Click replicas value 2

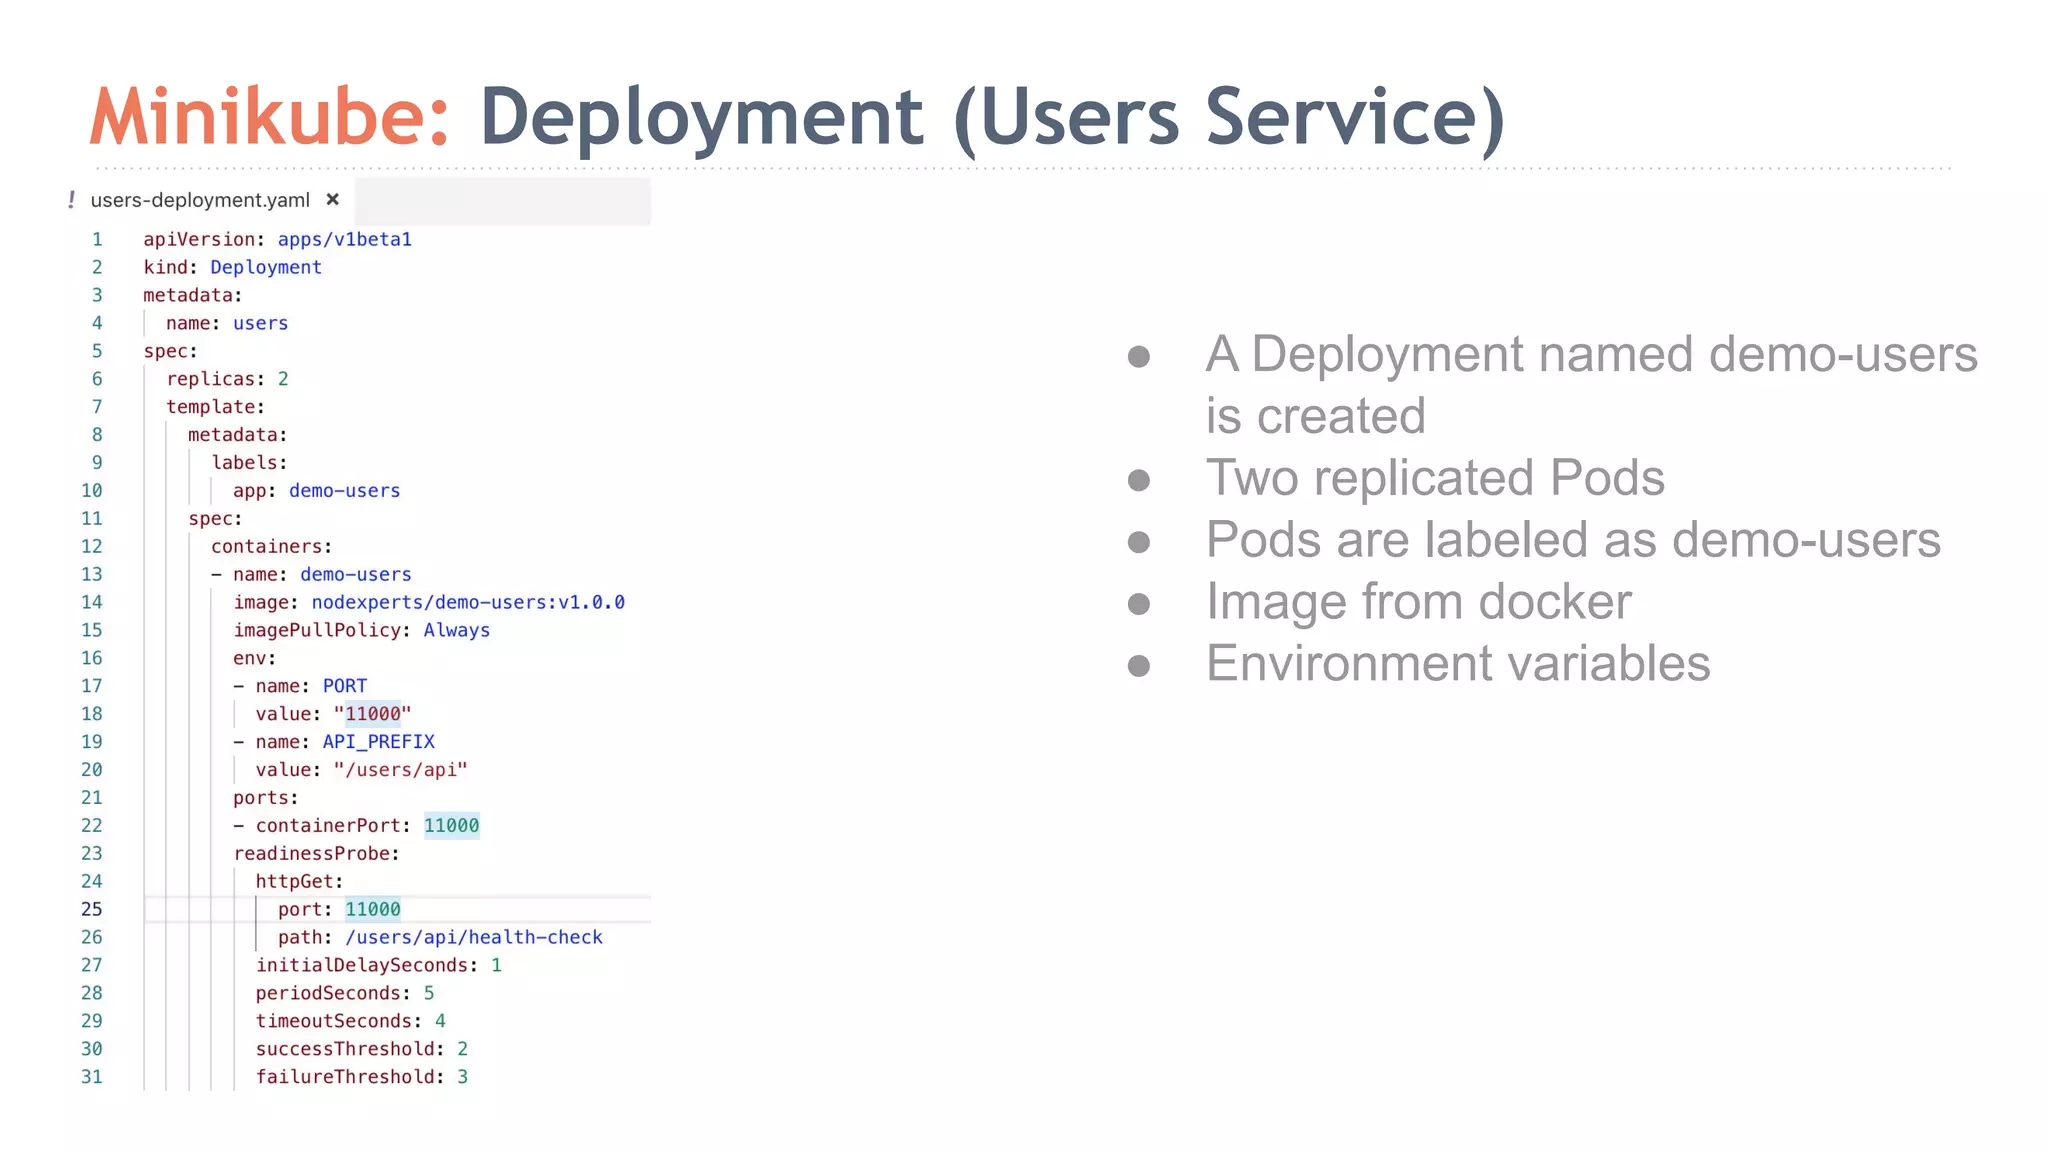tap(283, 379)
